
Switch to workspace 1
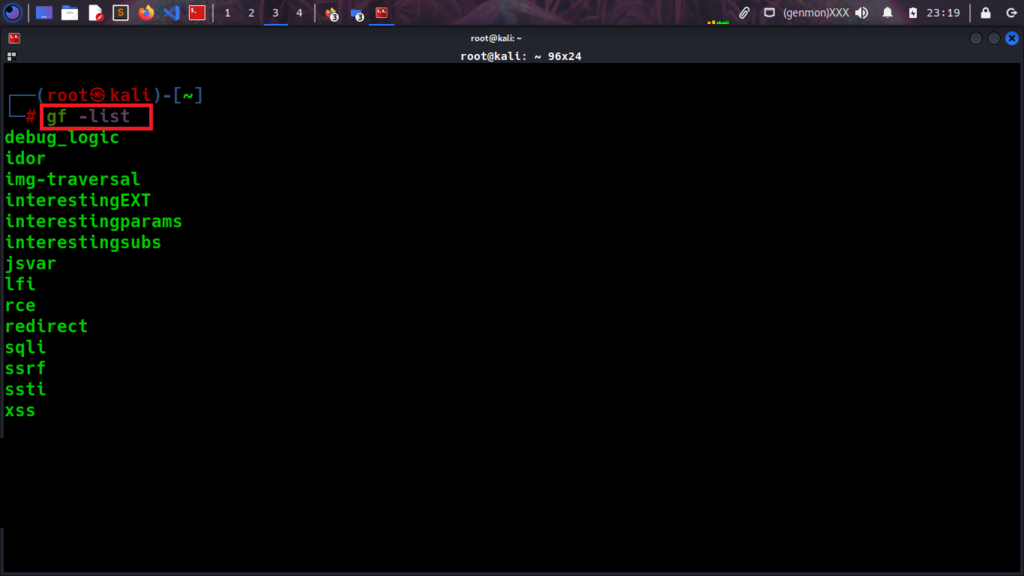(227, 13)
